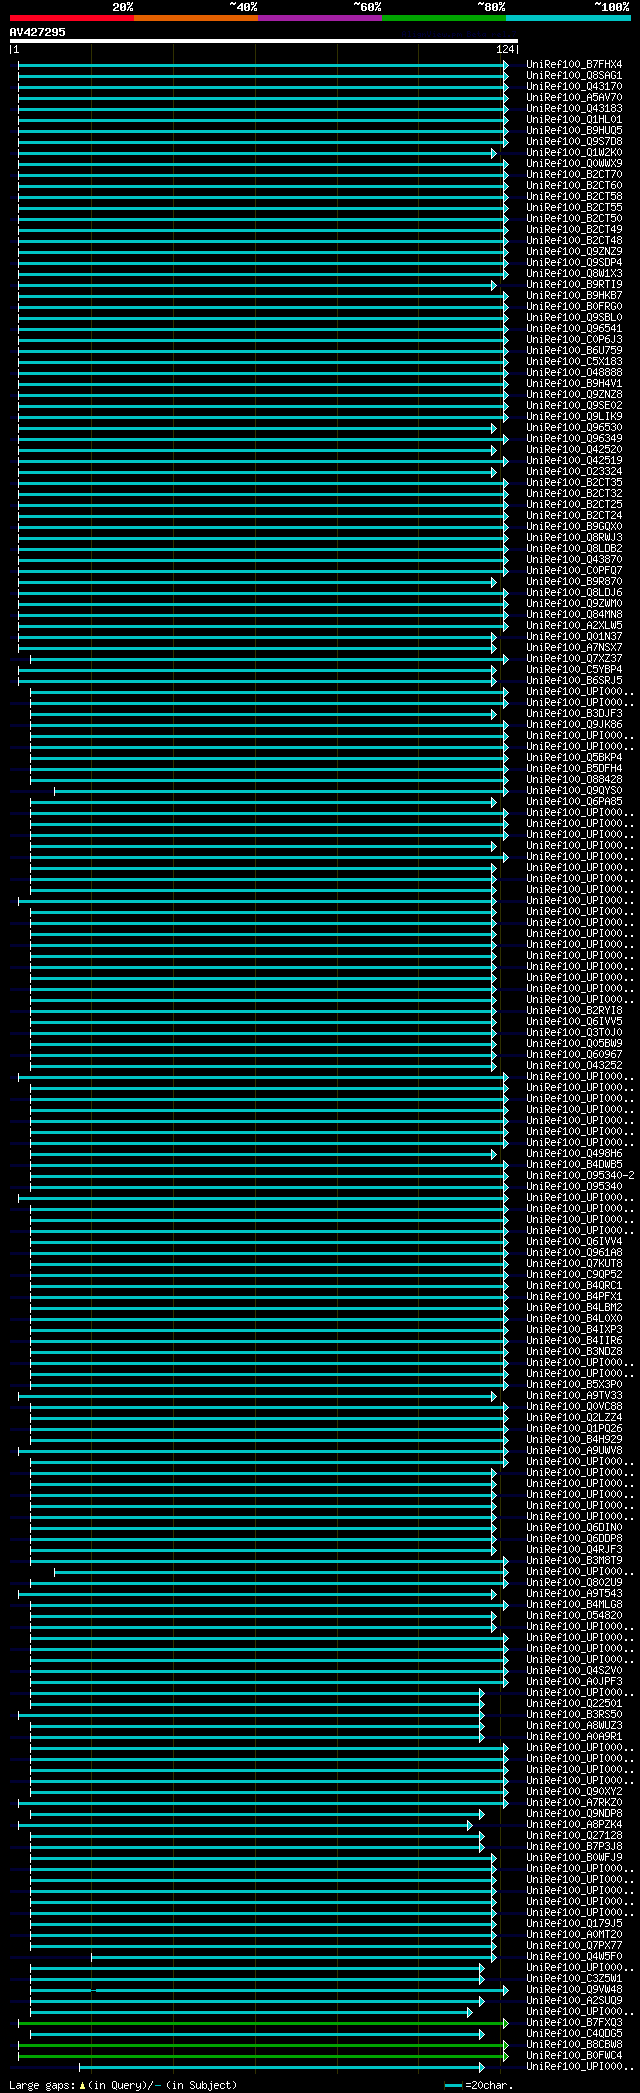Select the UniRef100_A8PZK4 label

point(574,1825)
